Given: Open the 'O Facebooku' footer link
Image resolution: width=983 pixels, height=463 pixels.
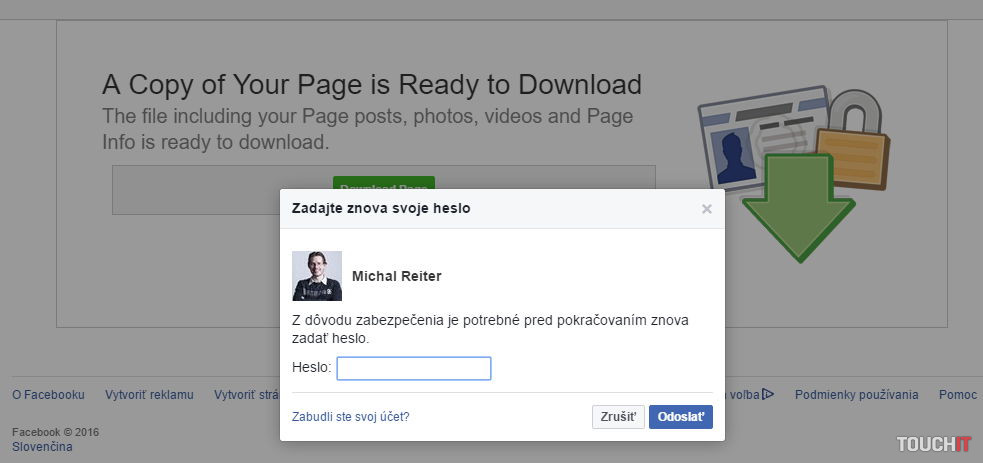Looking at the screenshot, I should (x=48, y=395).
